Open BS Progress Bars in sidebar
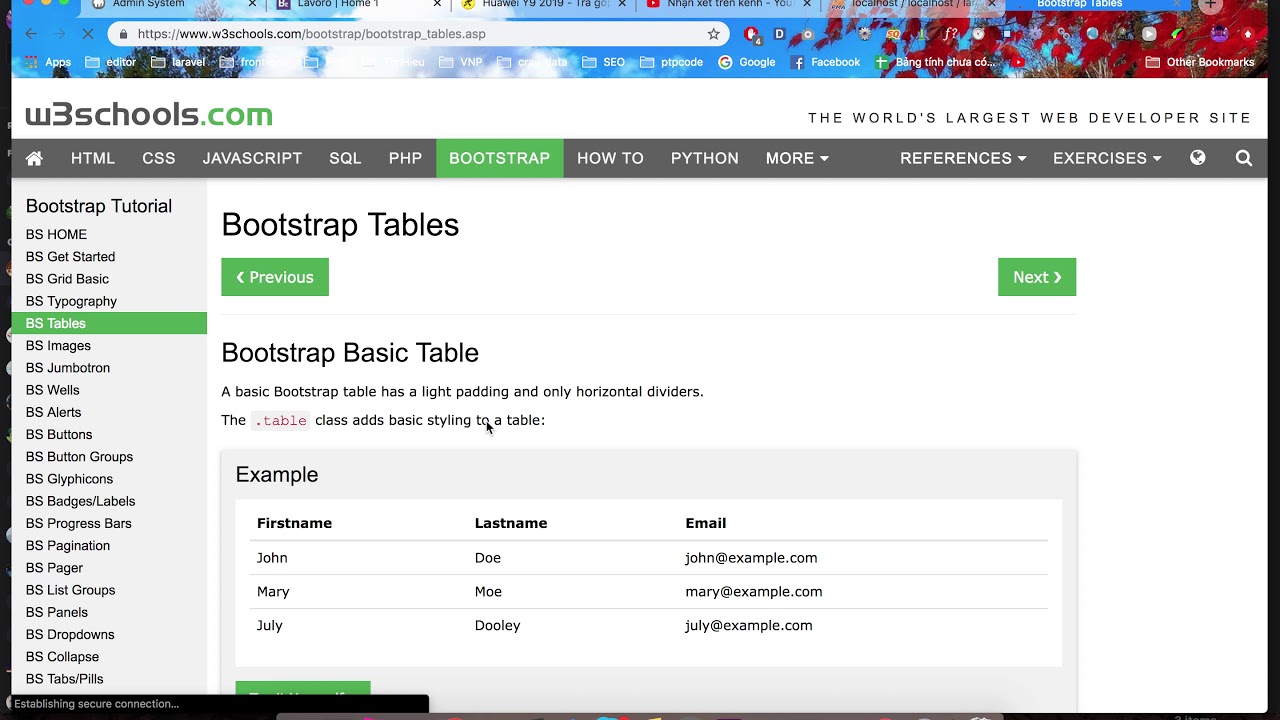 tap(109, 523)
